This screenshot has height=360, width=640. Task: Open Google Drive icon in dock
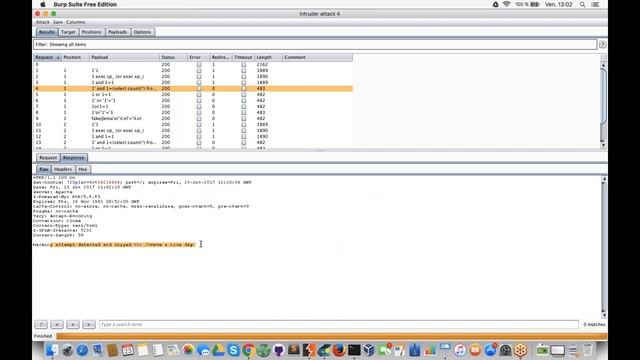218,350
